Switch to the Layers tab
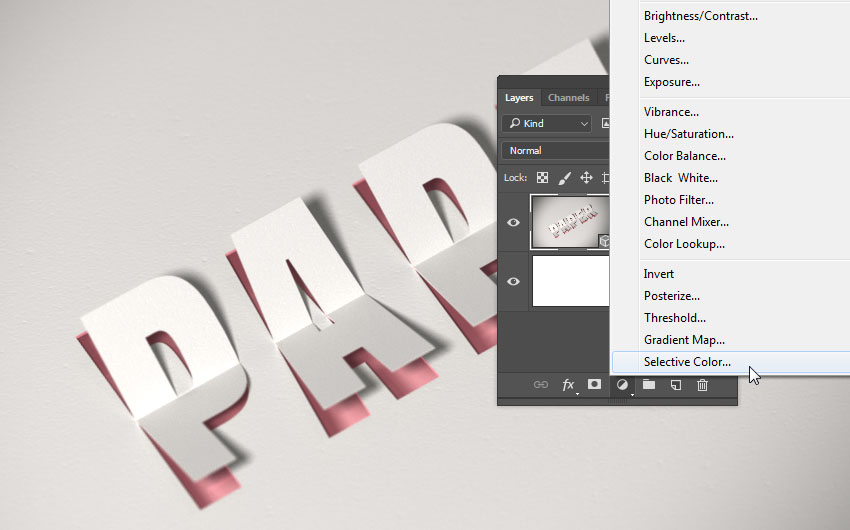The height and width of the screenshot is (530, 850). pyautogui.click(x=519, y=98)
